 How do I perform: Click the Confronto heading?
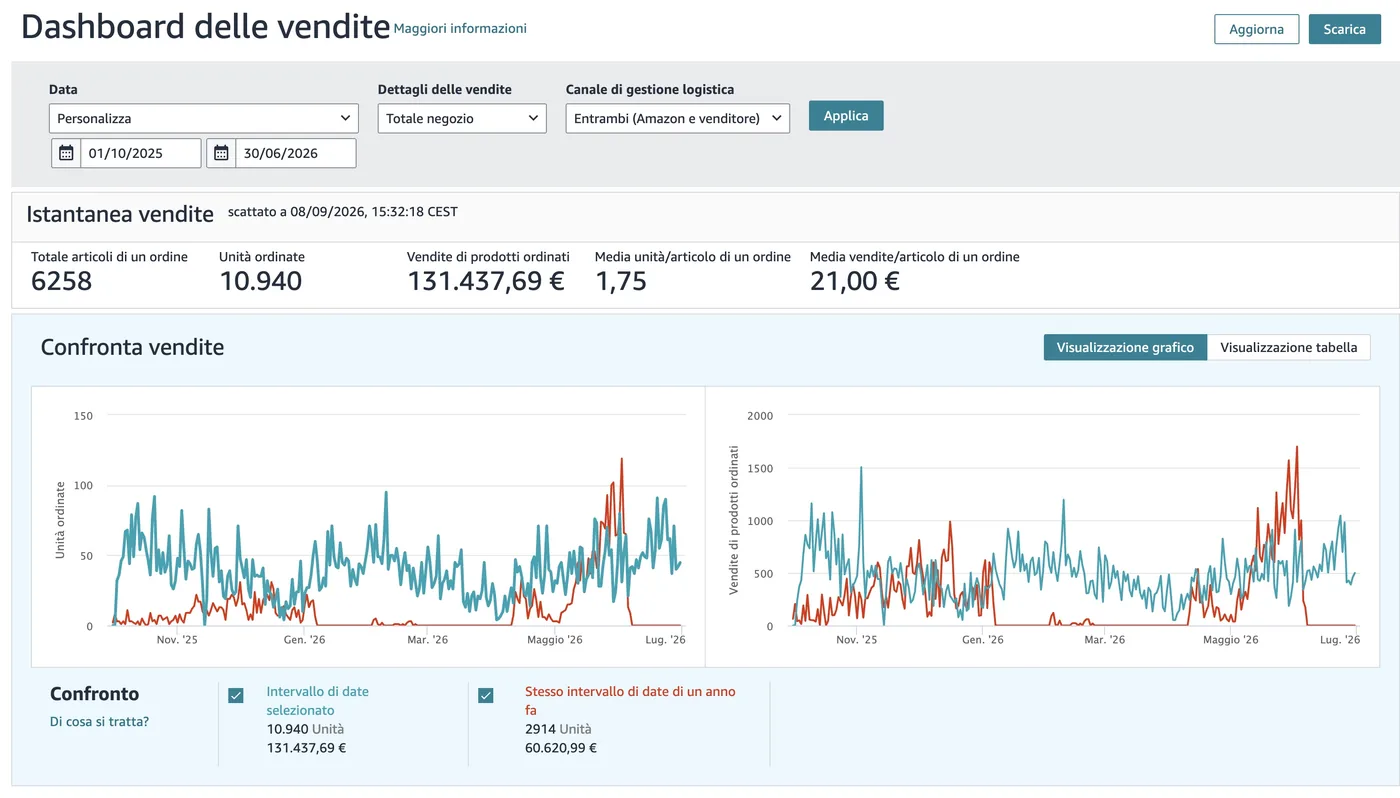pos(95,694)
